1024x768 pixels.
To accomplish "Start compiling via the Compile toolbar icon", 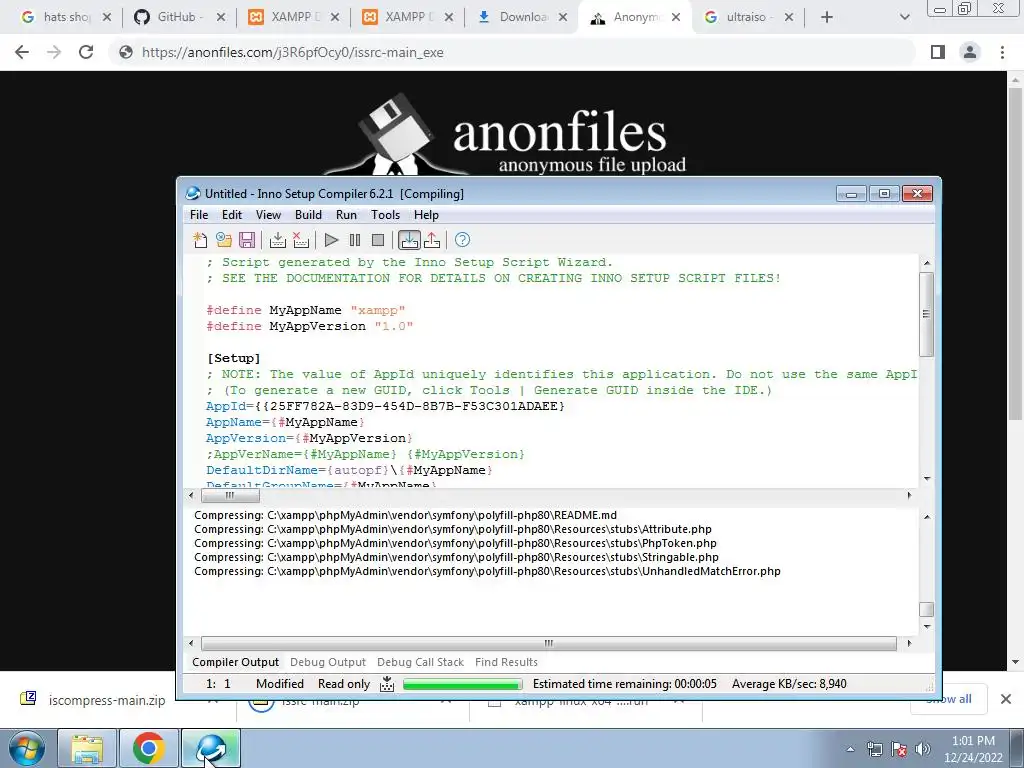I will tap(278, 240).
